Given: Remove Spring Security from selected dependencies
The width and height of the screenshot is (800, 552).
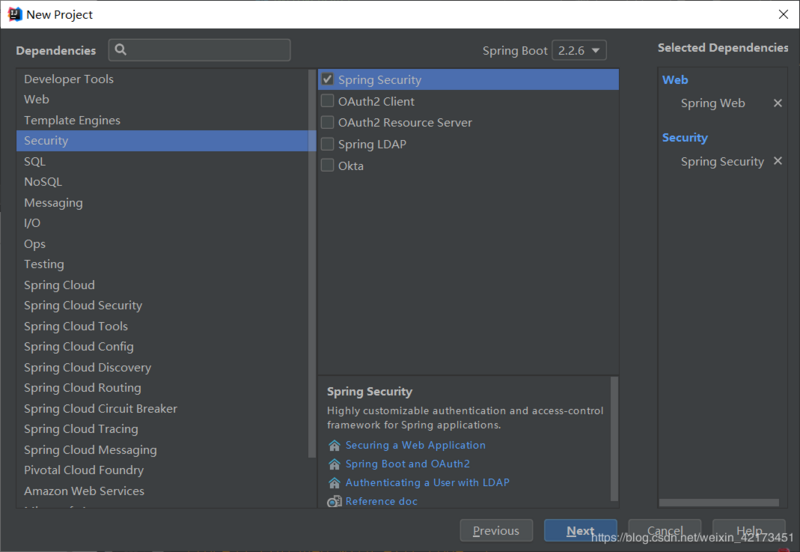Looking at the screenshot, I should click(x=778, y=161).
